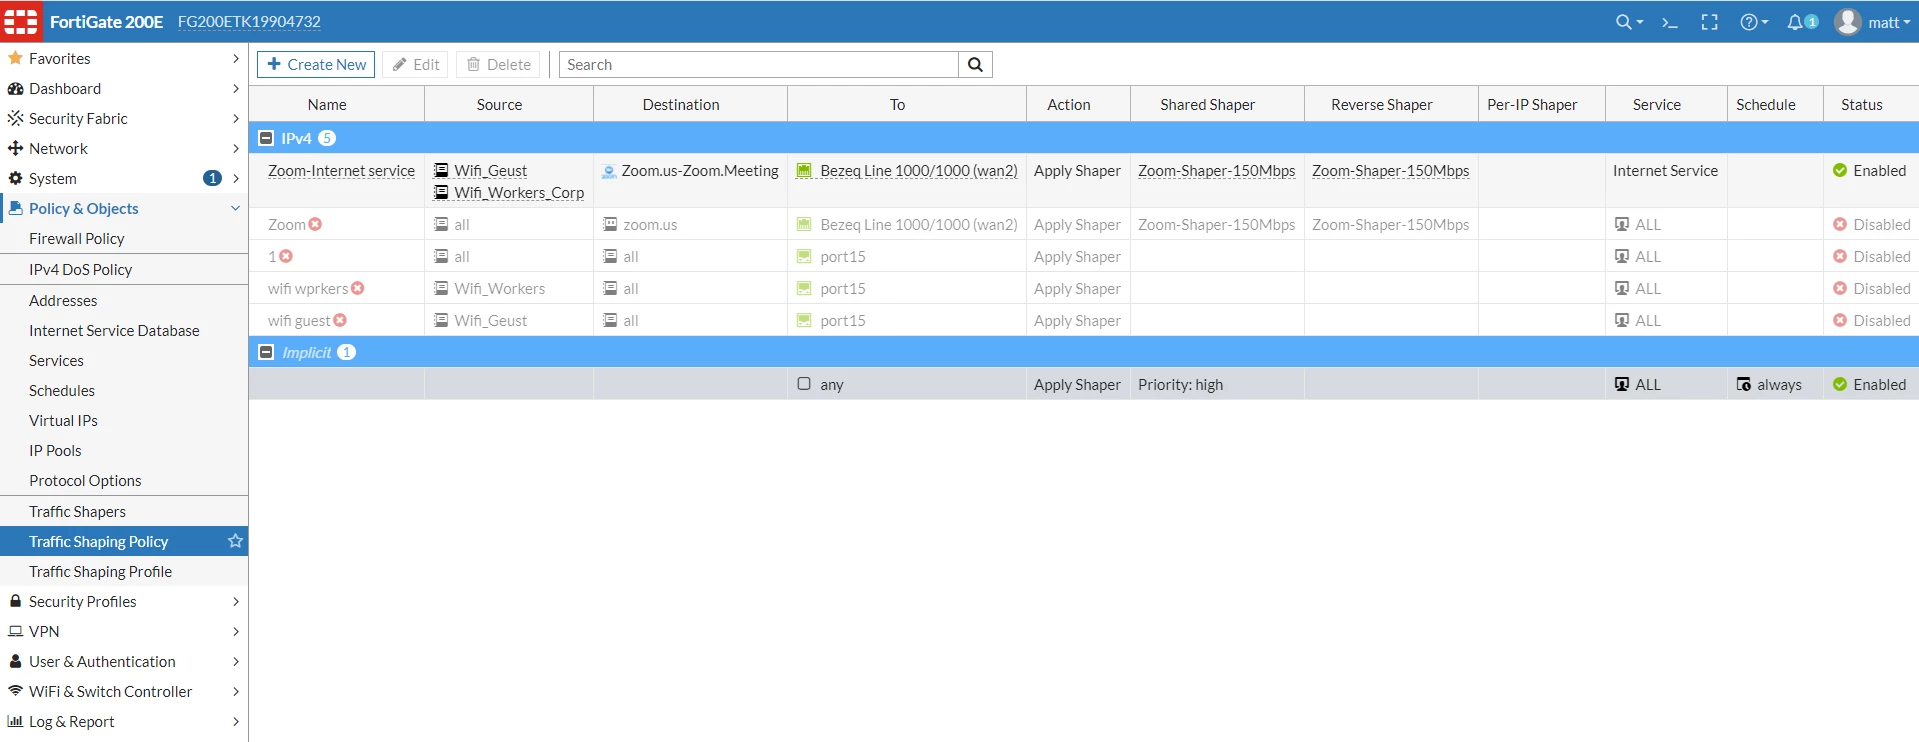Click Wifi_Workers_Corp source in first row

tap(519, 193)
